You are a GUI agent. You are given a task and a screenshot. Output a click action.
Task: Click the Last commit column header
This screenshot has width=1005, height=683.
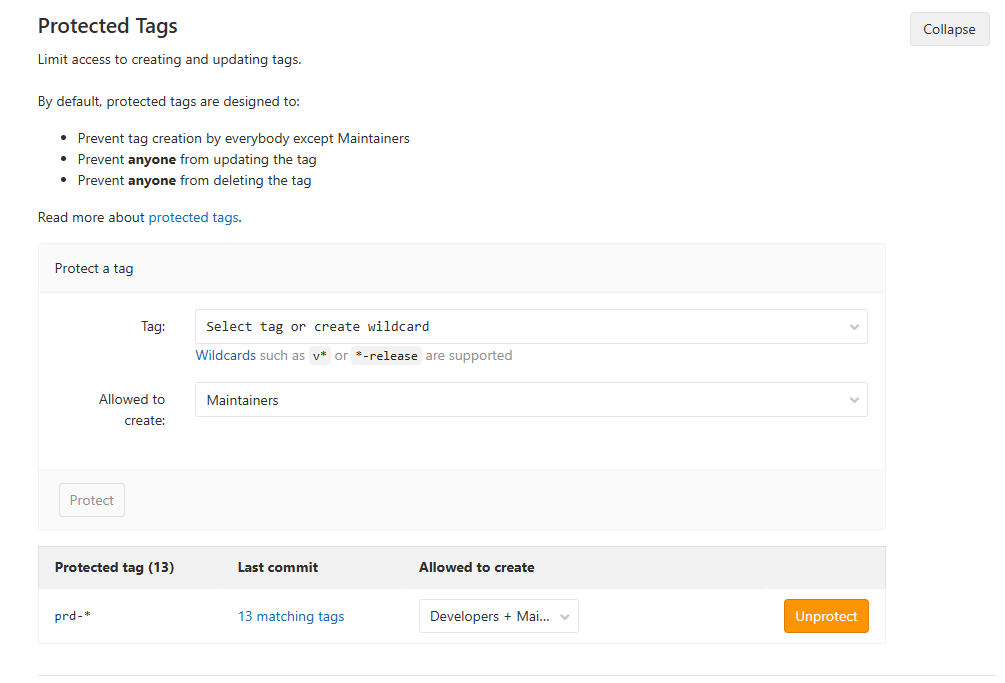(x=278, y=567)
